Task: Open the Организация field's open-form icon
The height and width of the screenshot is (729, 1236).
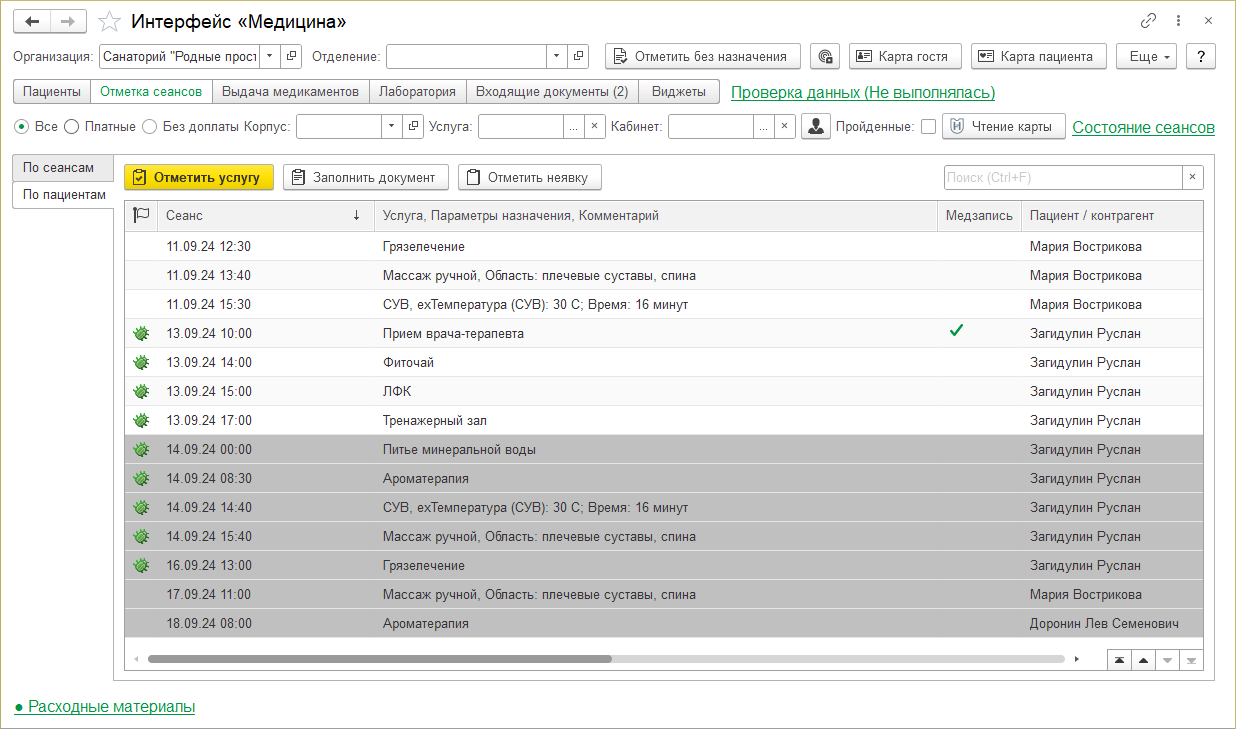Action: click(x=291, y=57)
